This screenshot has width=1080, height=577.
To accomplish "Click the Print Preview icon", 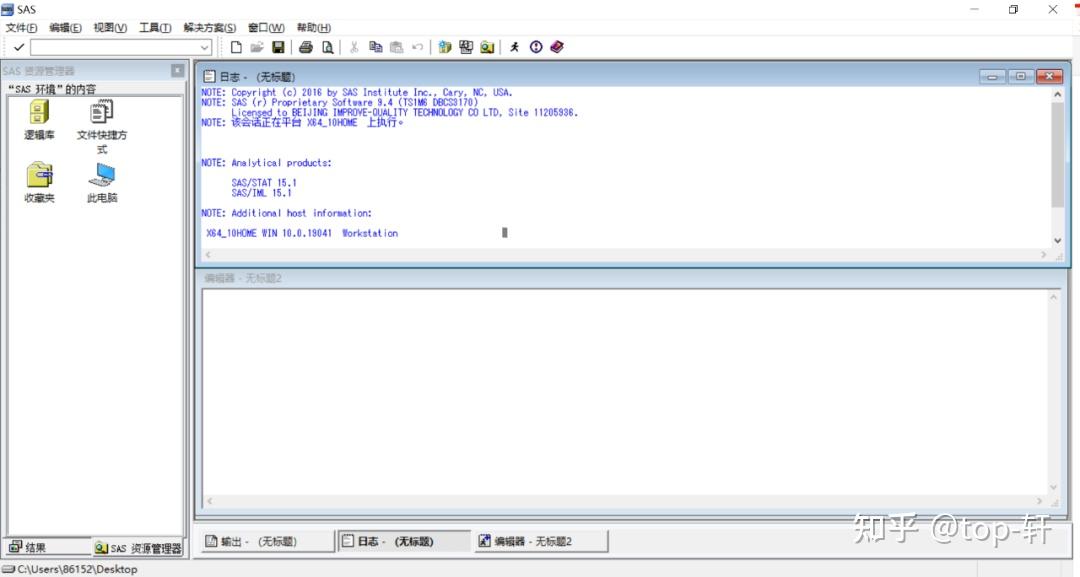I will pos(327,47).
